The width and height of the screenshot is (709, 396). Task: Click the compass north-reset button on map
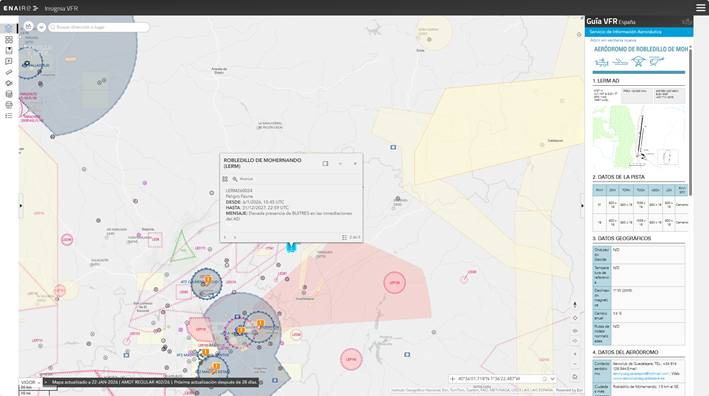pyautogui.click(x=575, y=305)
